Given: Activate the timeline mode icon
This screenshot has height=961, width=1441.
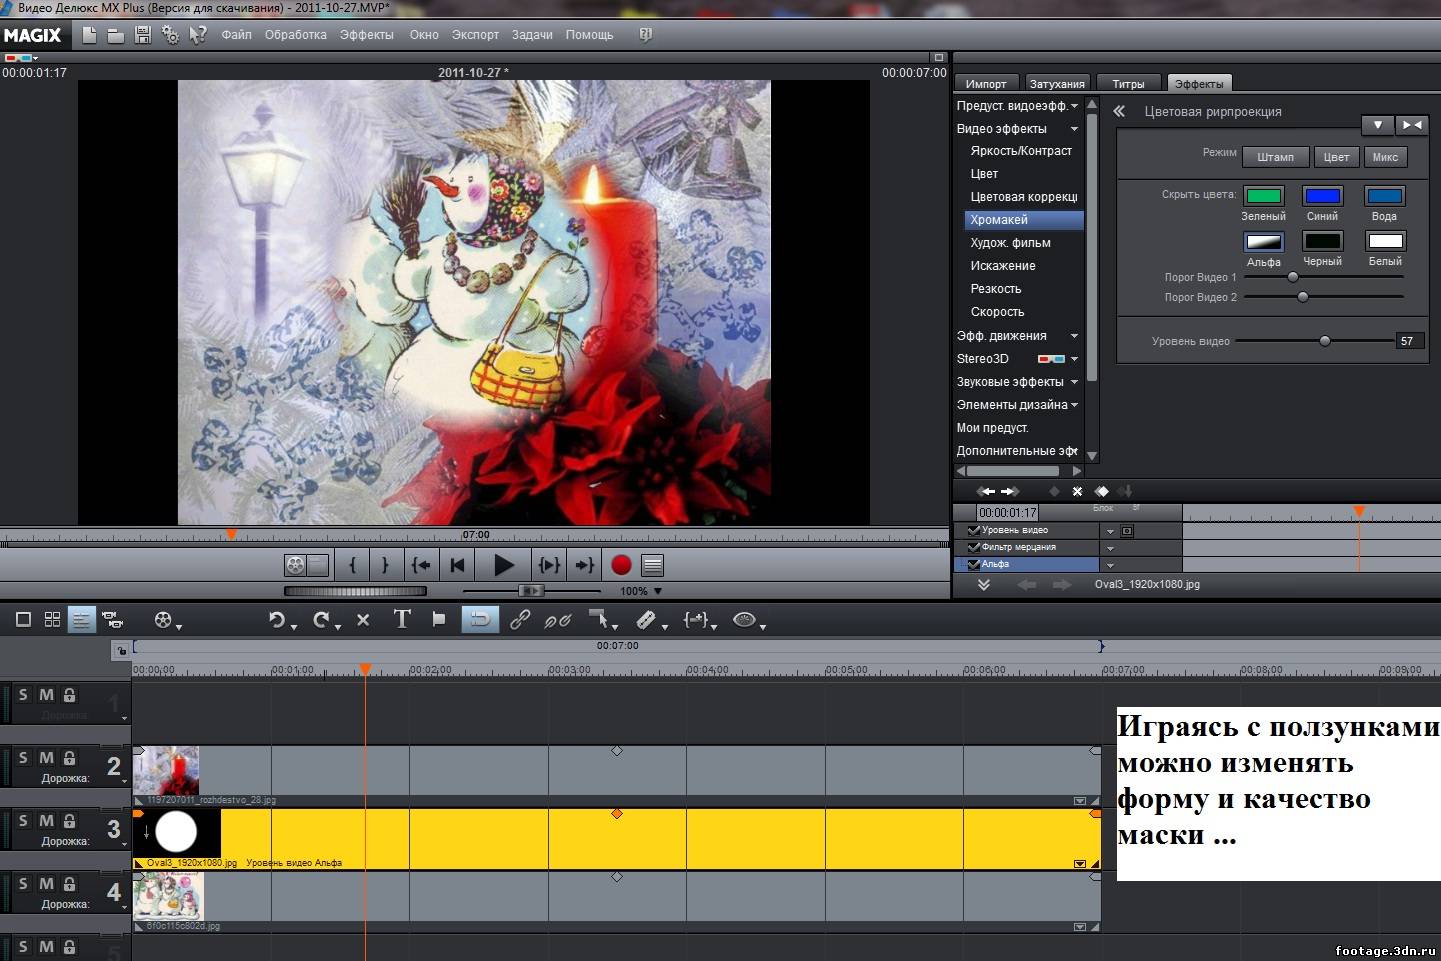Looking at the screenshot, I should tap(81, 620).
